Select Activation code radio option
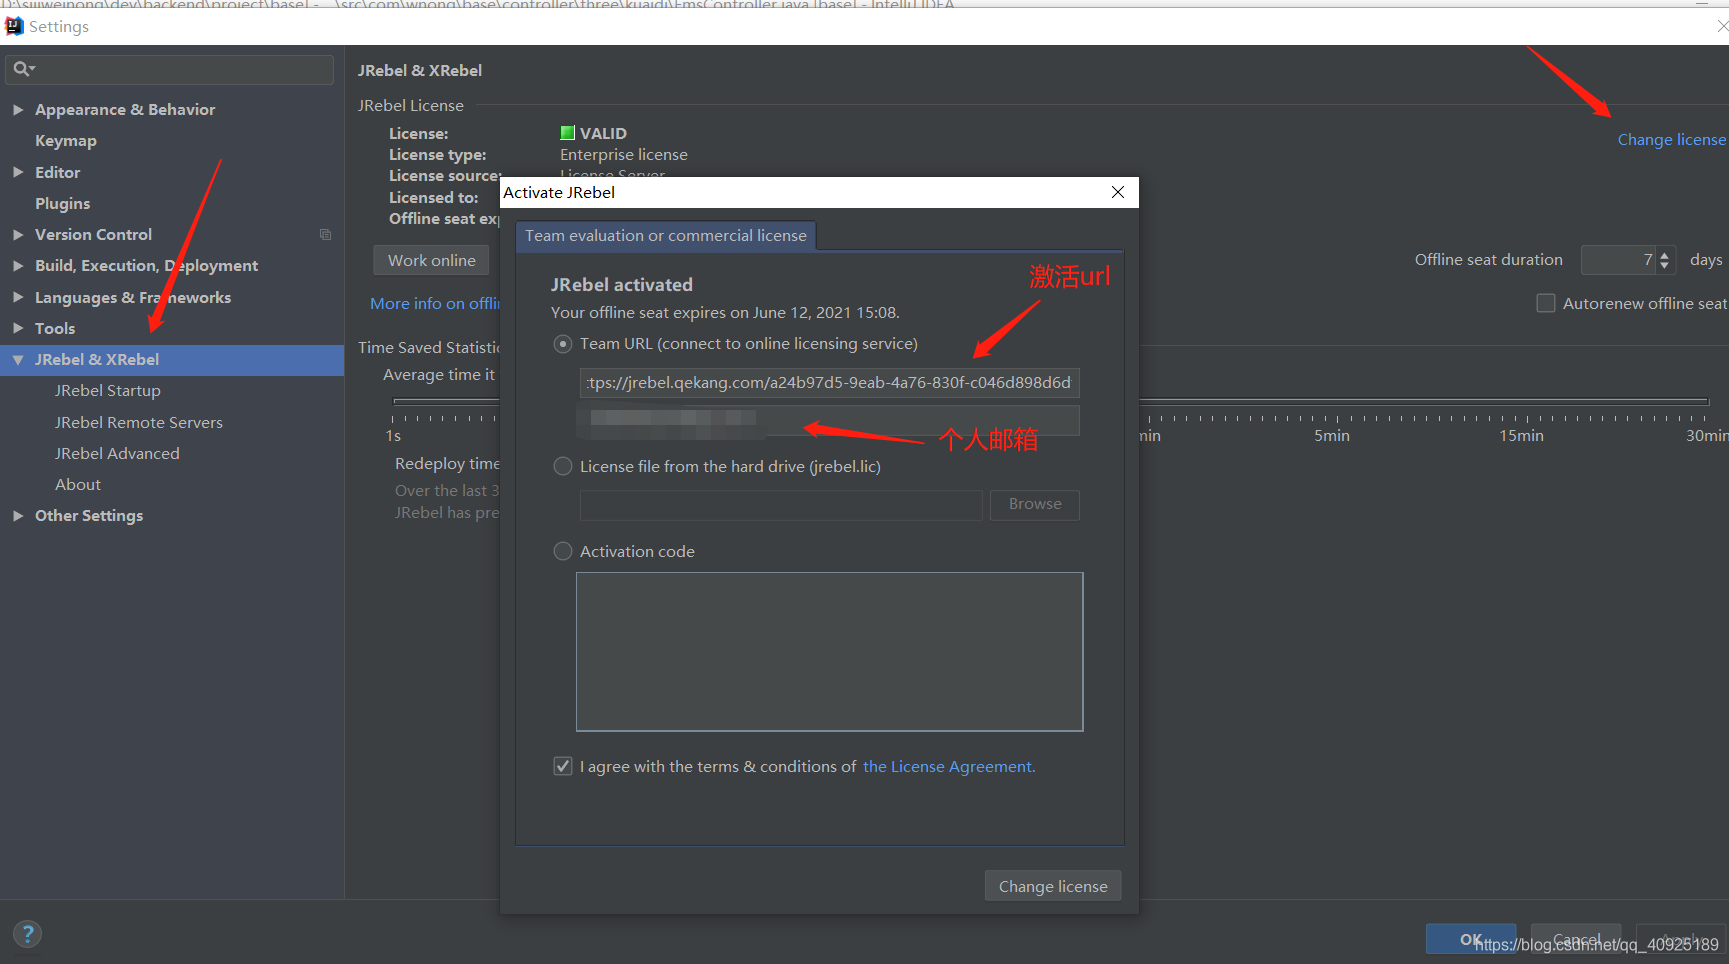The image size is (1729, 964). tap(563, 552)
